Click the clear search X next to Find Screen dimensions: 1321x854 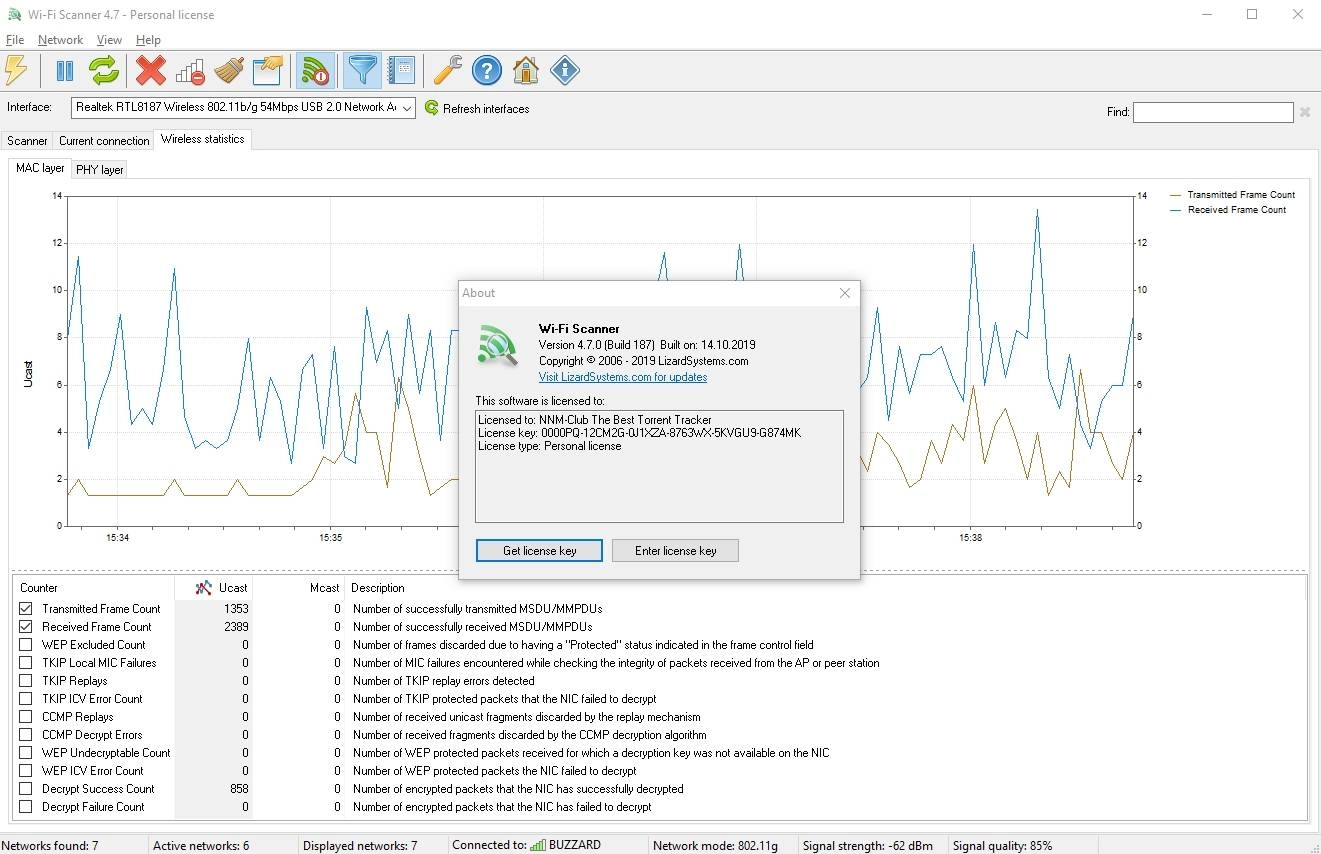1305,112
